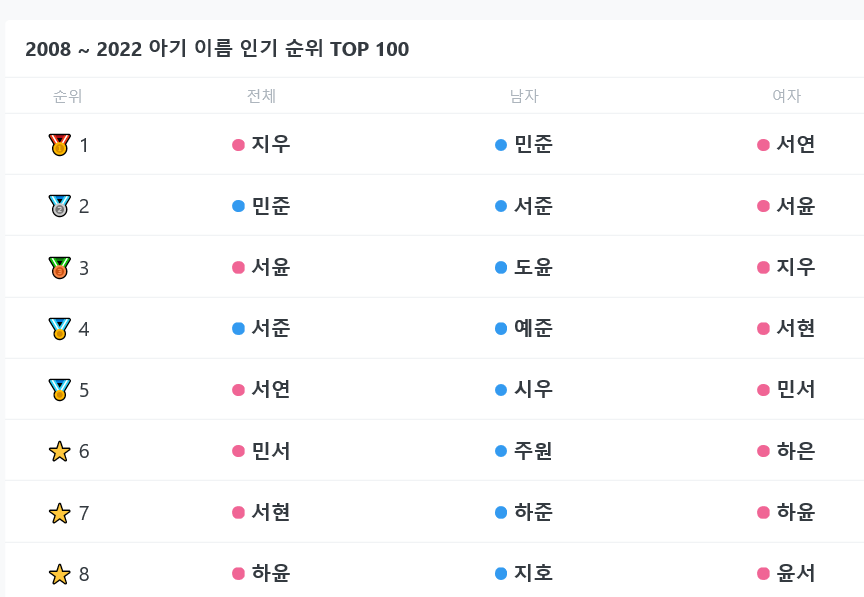Open the boy name 지호 at rank 8

pyautogui.click(x=533, y=574)
